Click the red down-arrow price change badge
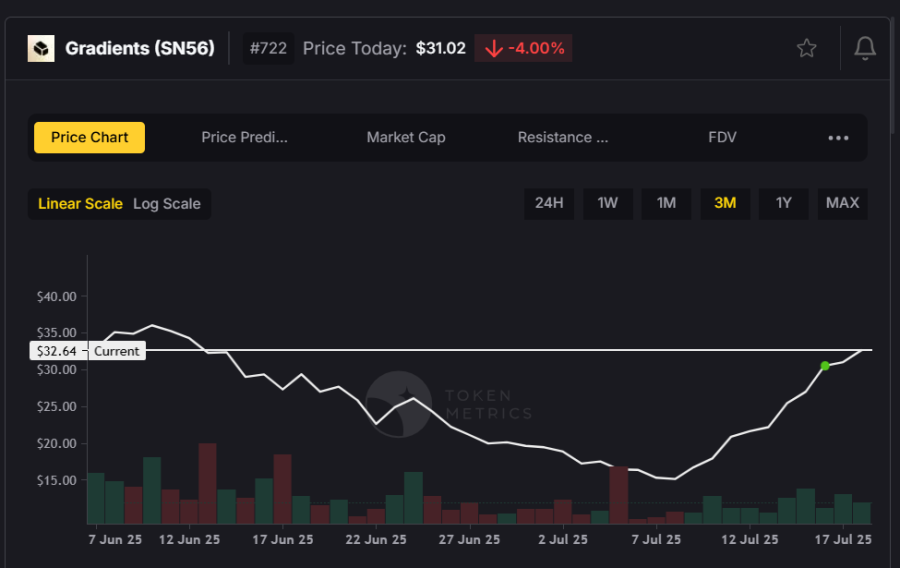This screenshot has width=900, height=568. pos(523,48)
